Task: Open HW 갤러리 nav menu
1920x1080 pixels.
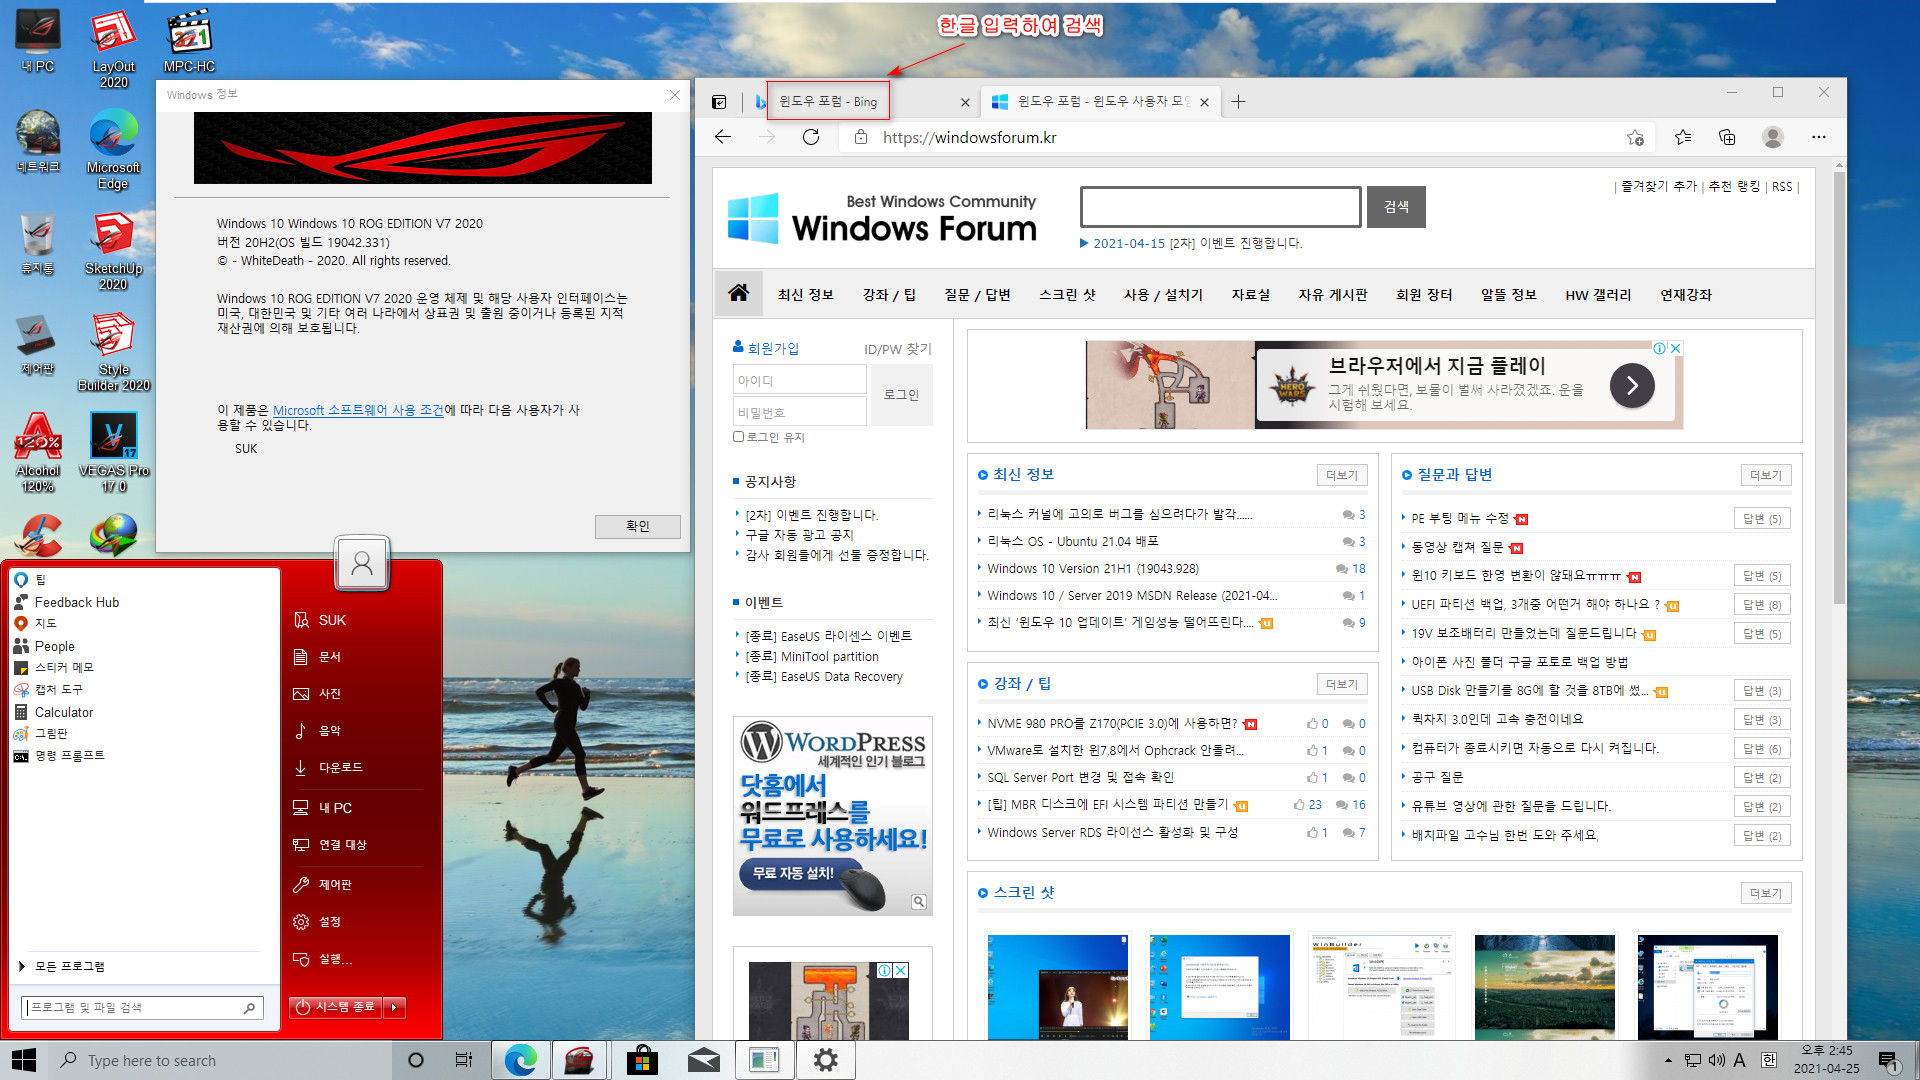Action: 1598,294
